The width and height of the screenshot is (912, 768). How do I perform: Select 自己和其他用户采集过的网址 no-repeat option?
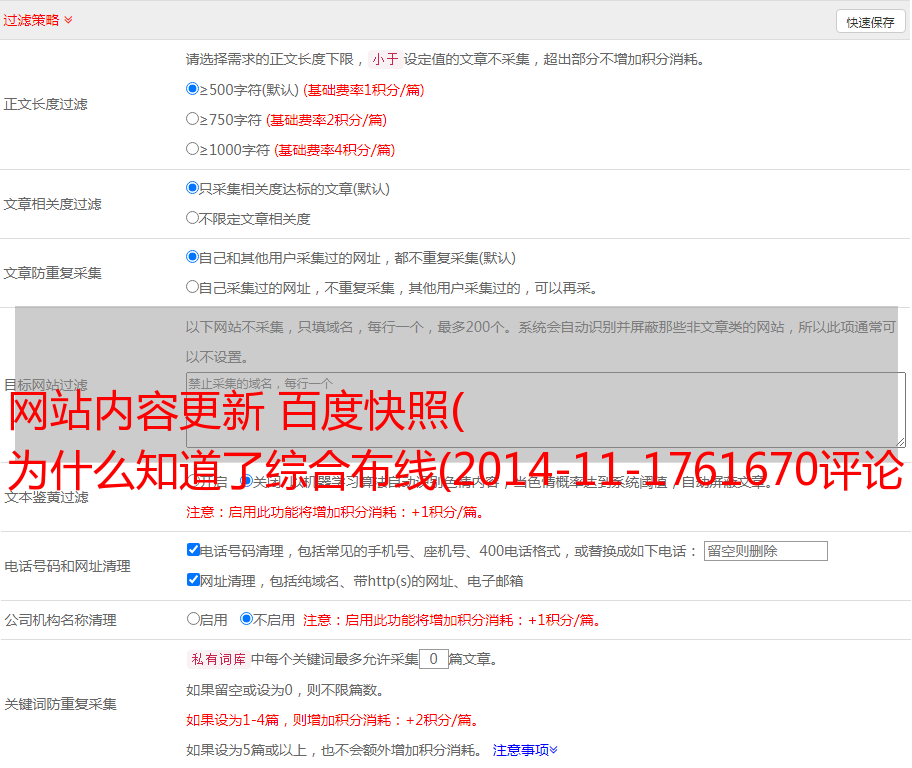192,257
